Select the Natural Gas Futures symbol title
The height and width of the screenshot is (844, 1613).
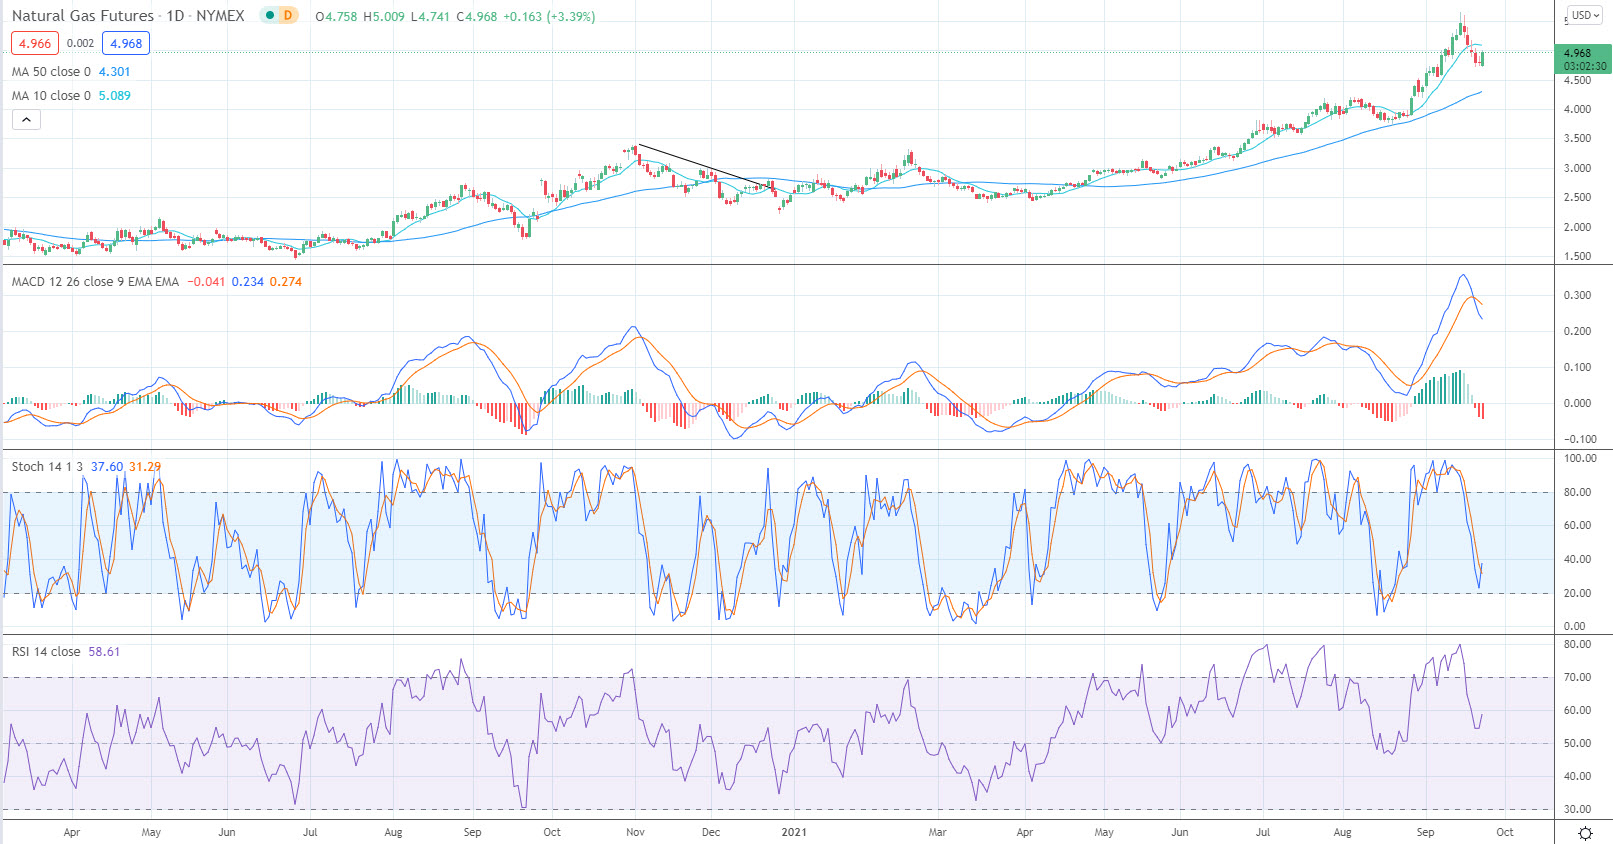83,15
